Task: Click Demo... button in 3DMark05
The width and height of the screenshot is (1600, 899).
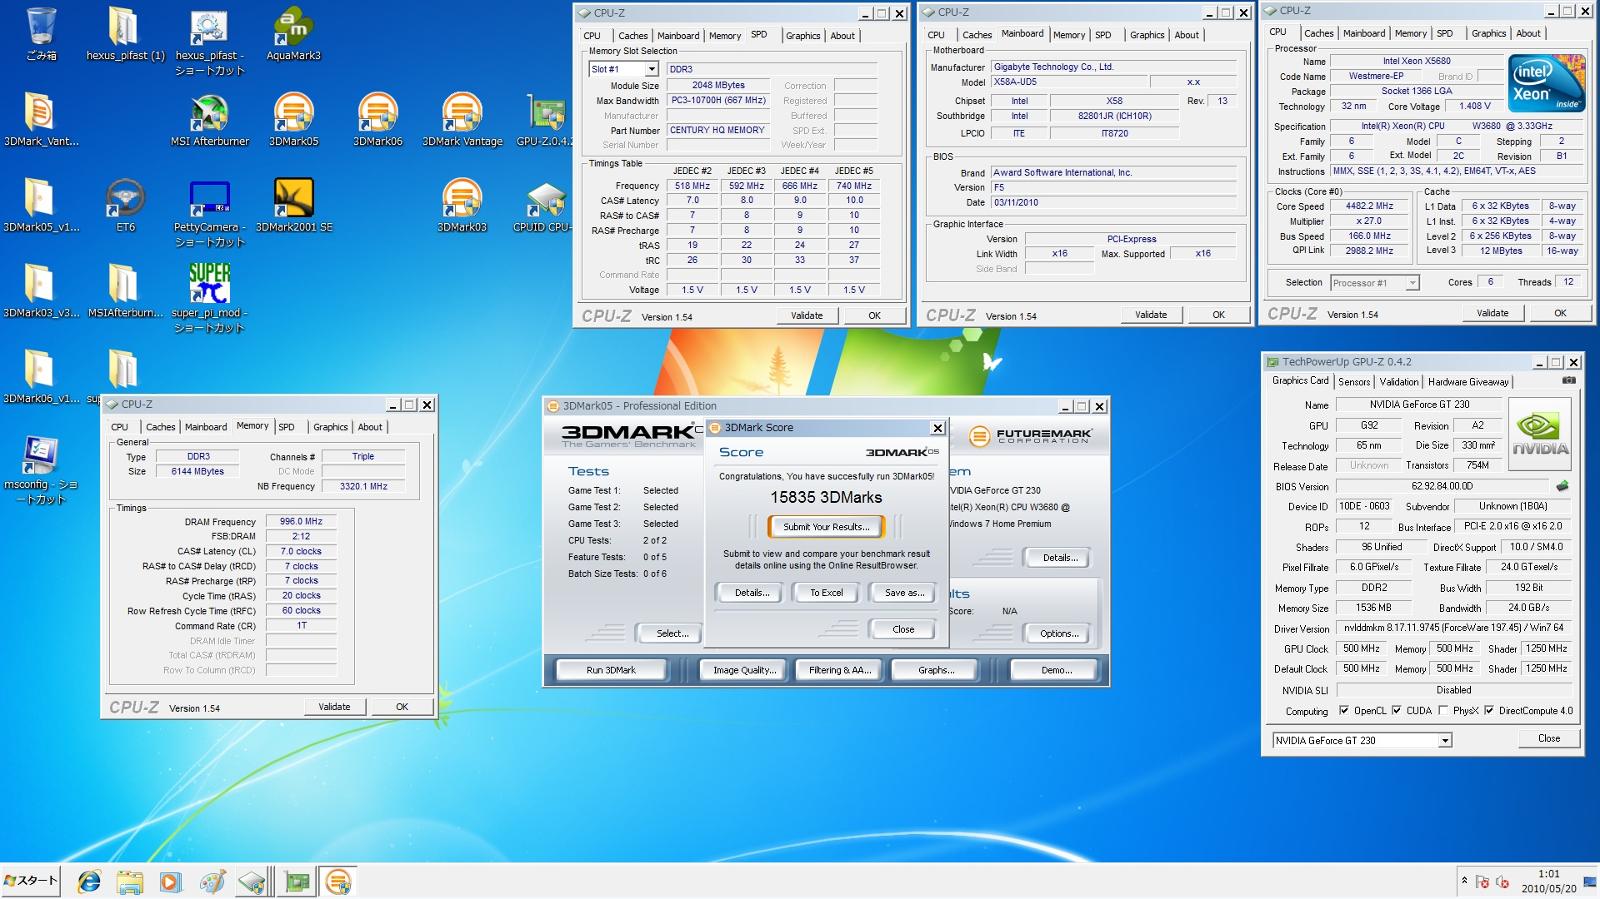Action: tap(1055, 670)
